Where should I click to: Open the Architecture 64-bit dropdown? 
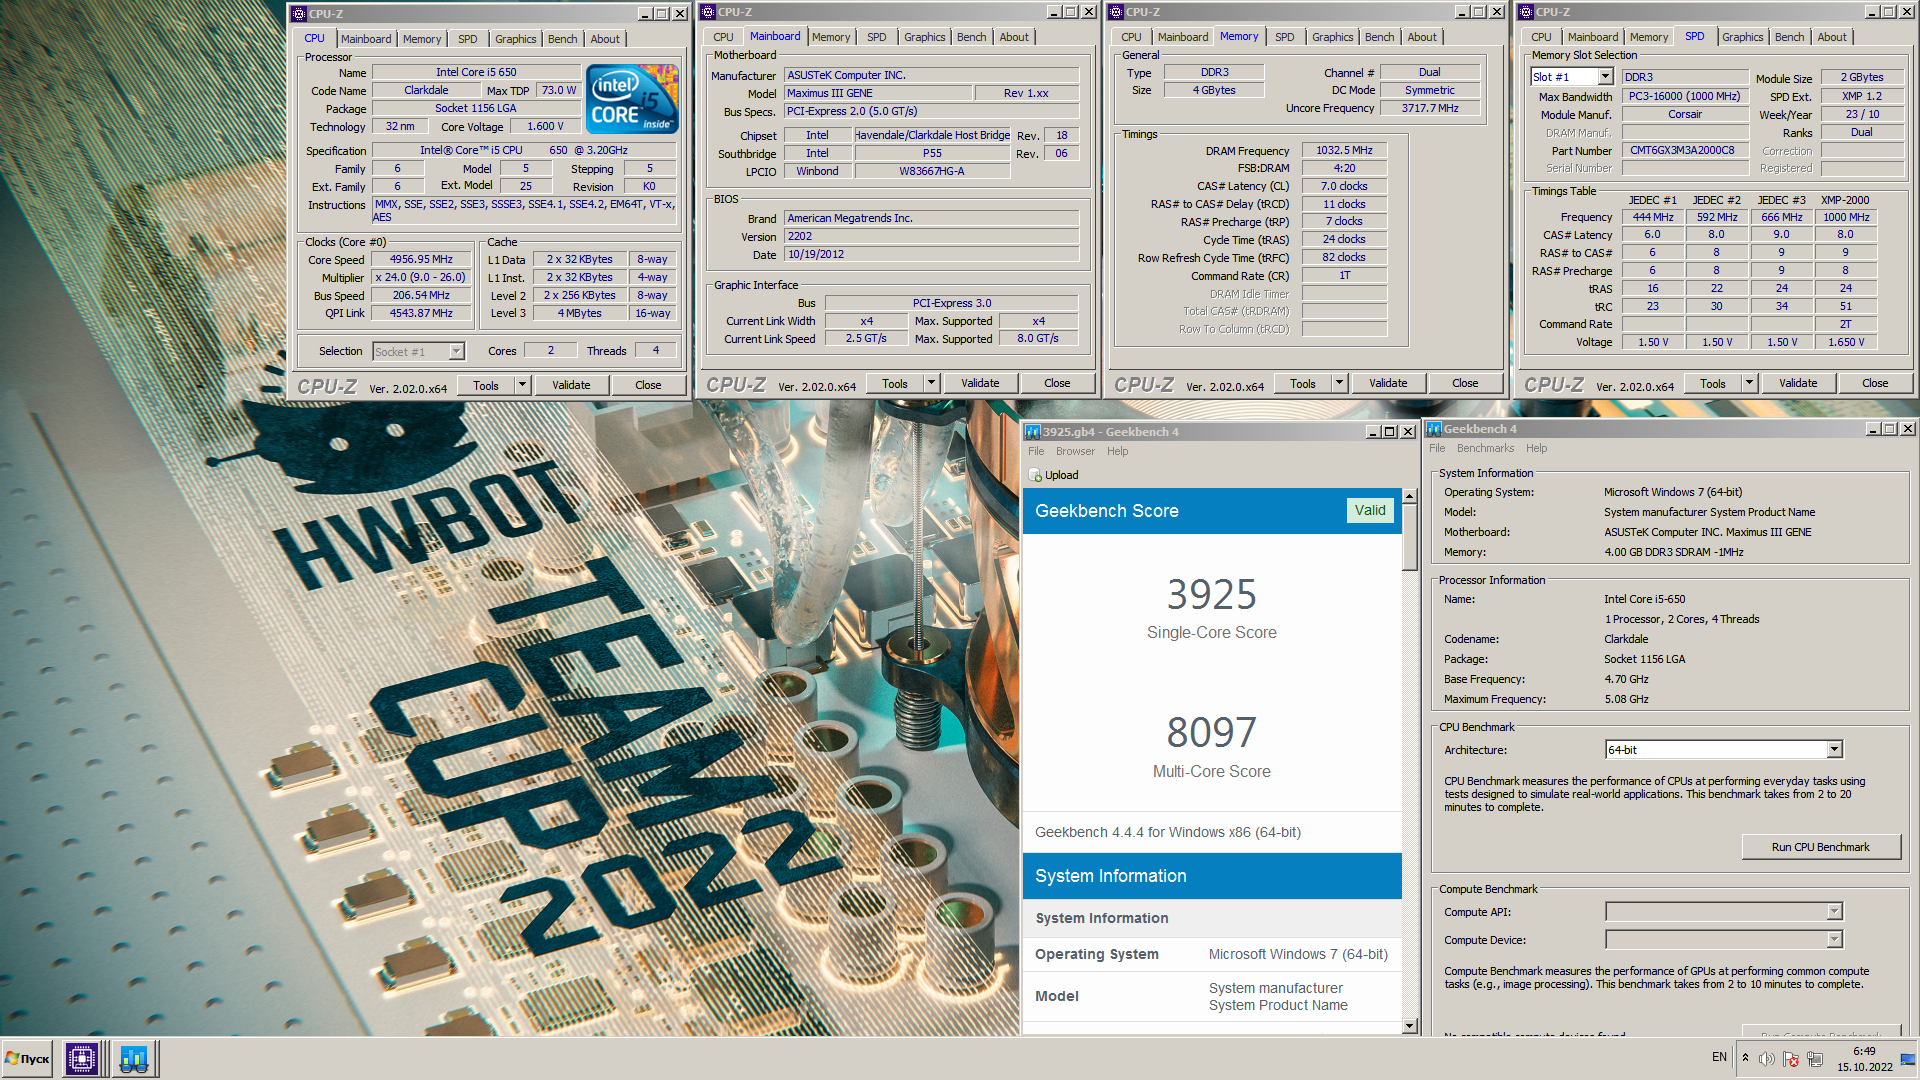(x=1834, y=750)
